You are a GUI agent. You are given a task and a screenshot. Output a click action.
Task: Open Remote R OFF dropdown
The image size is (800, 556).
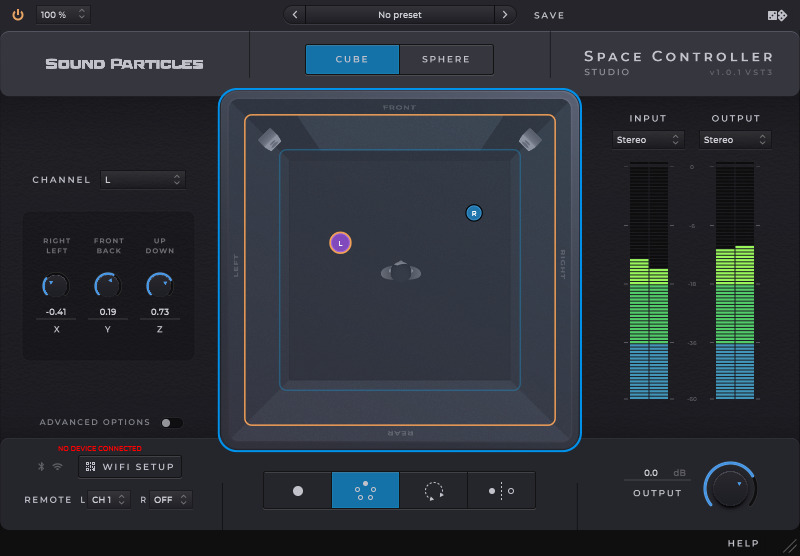(171, 499)
